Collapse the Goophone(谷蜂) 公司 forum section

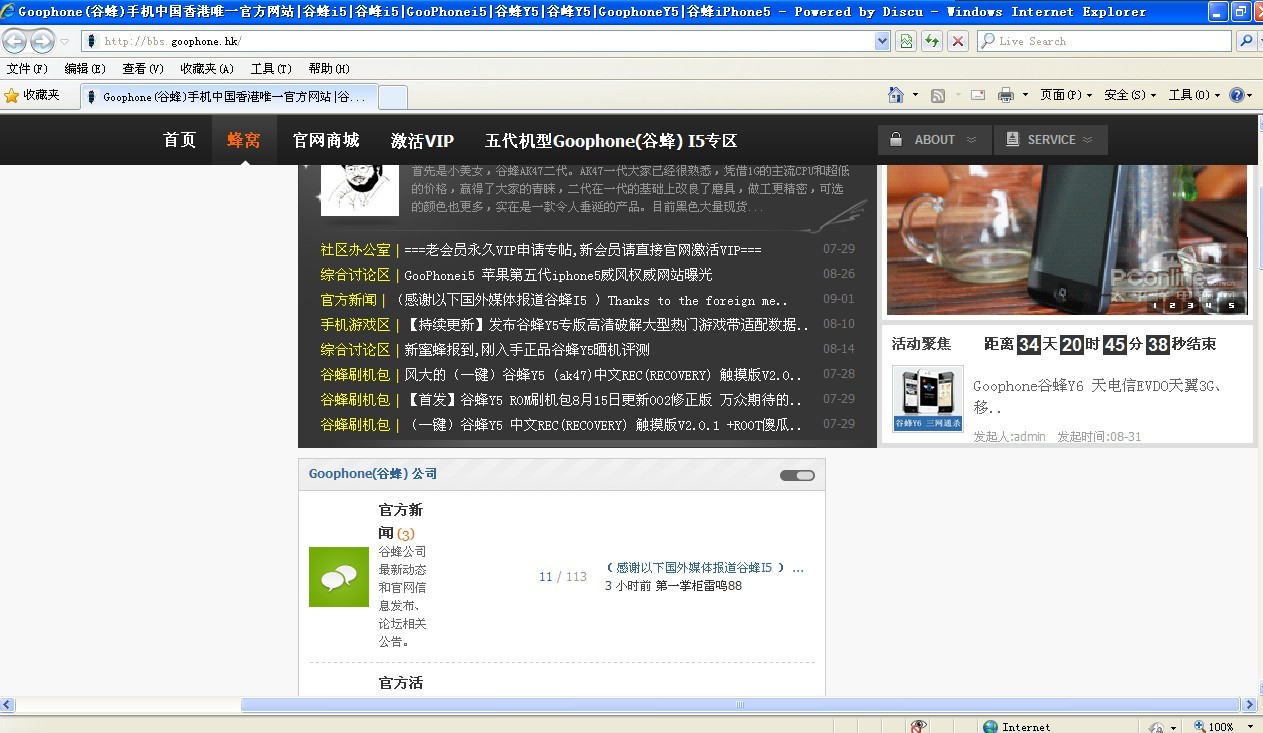click(x=797, y=475)
